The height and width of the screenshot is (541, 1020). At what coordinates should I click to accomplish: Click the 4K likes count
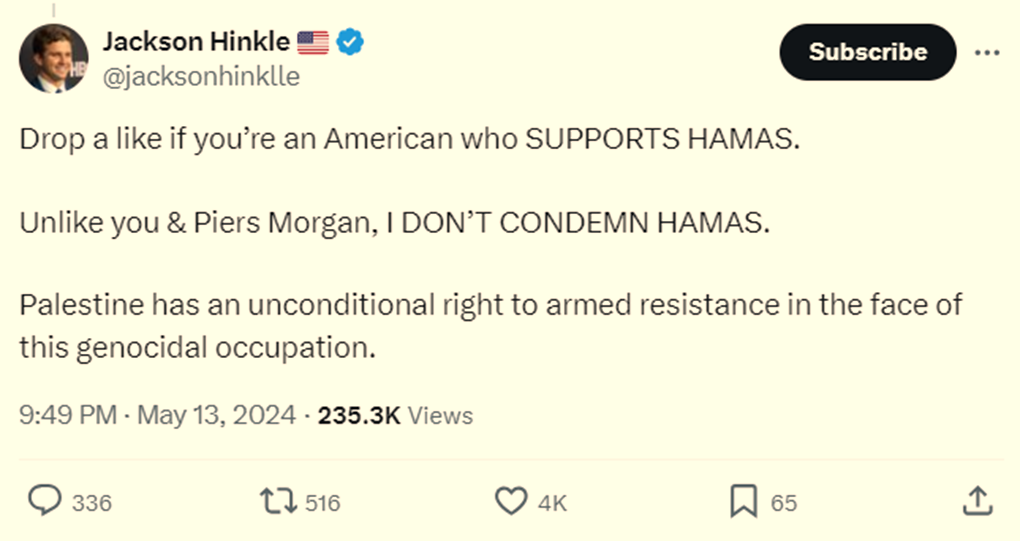(x=552, y=503)
